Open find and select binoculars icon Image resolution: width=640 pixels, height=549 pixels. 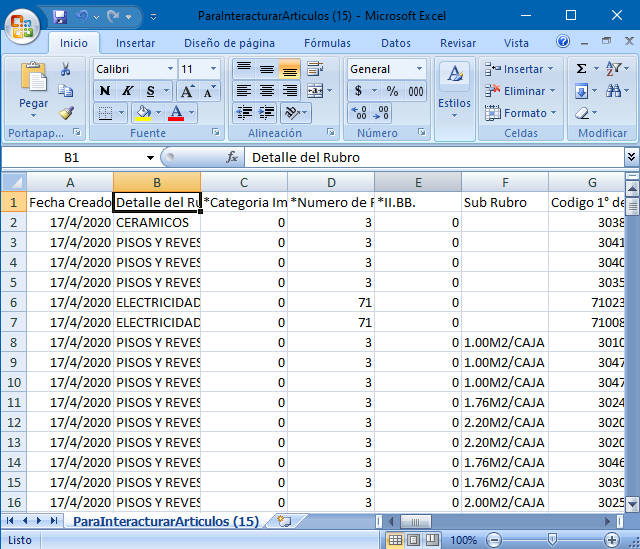[613, 91]
